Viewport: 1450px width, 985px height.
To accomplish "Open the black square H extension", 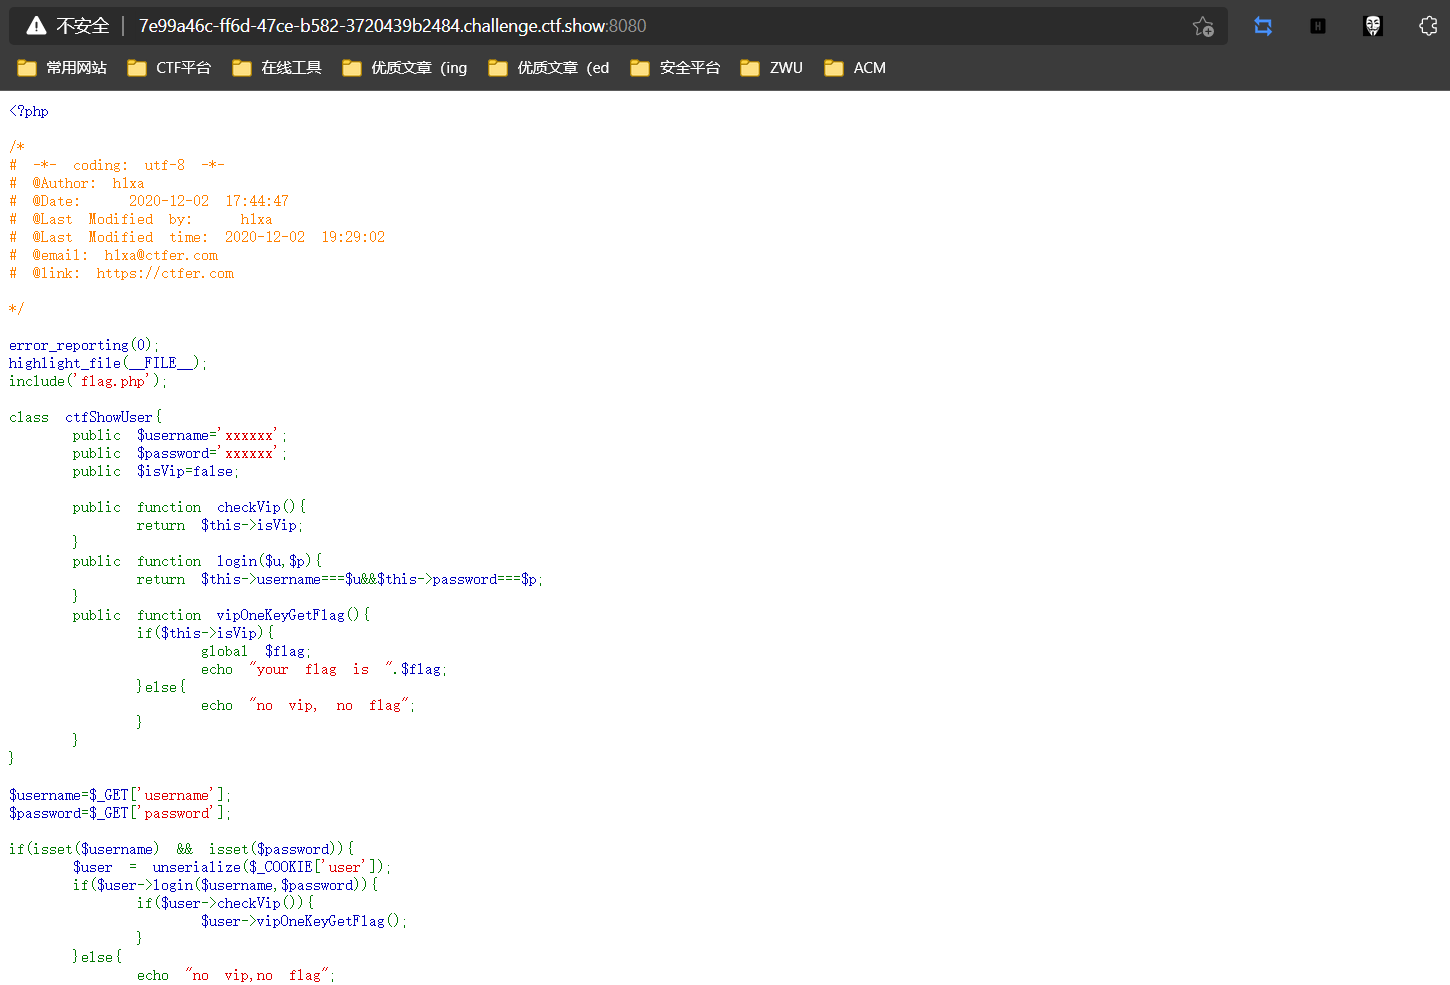I will tap(1318, 27).
